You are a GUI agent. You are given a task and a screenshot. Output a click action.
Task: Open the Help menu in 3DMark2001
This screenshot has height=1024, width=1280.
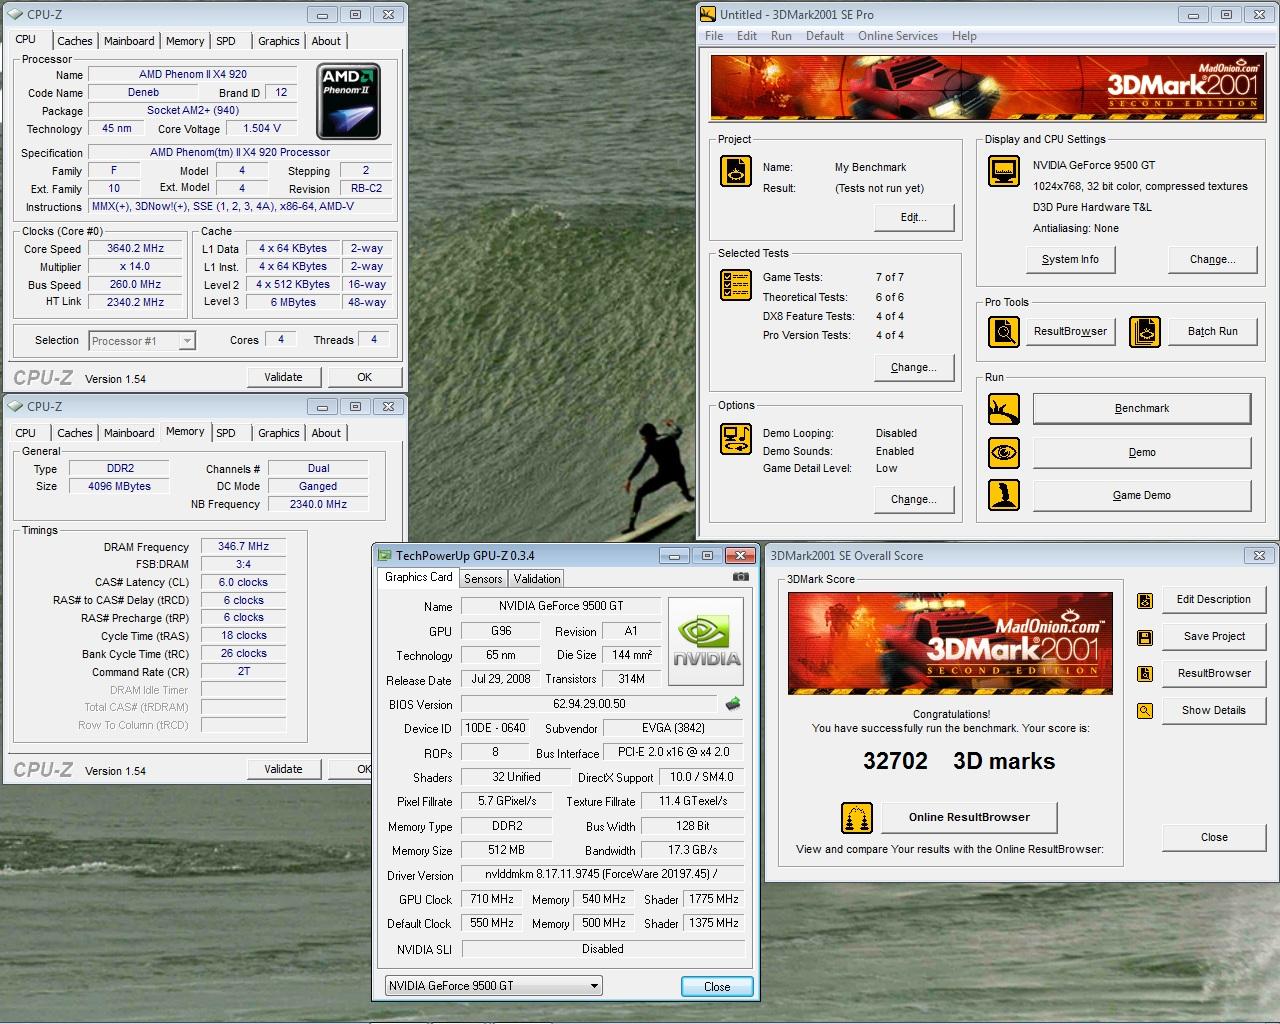964,36
